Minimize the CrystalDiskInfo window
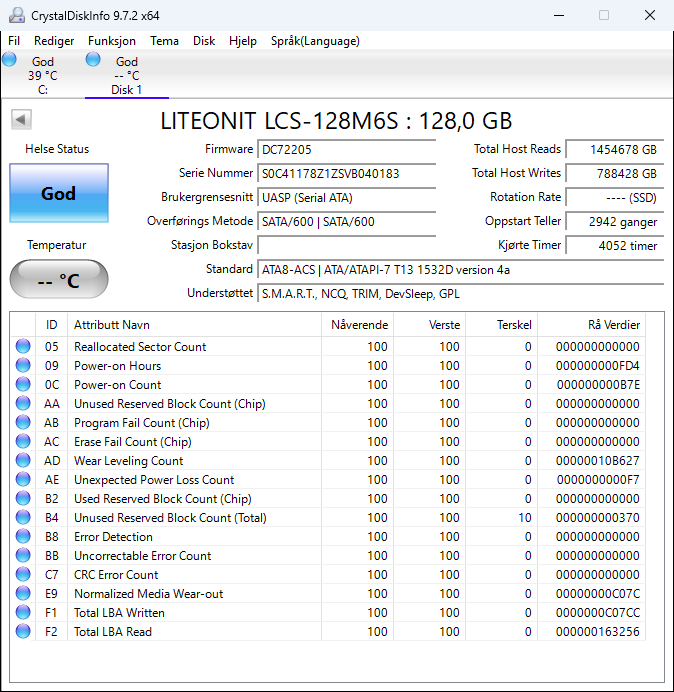Viewport: 674px width, 692px height. click(559, 15)
